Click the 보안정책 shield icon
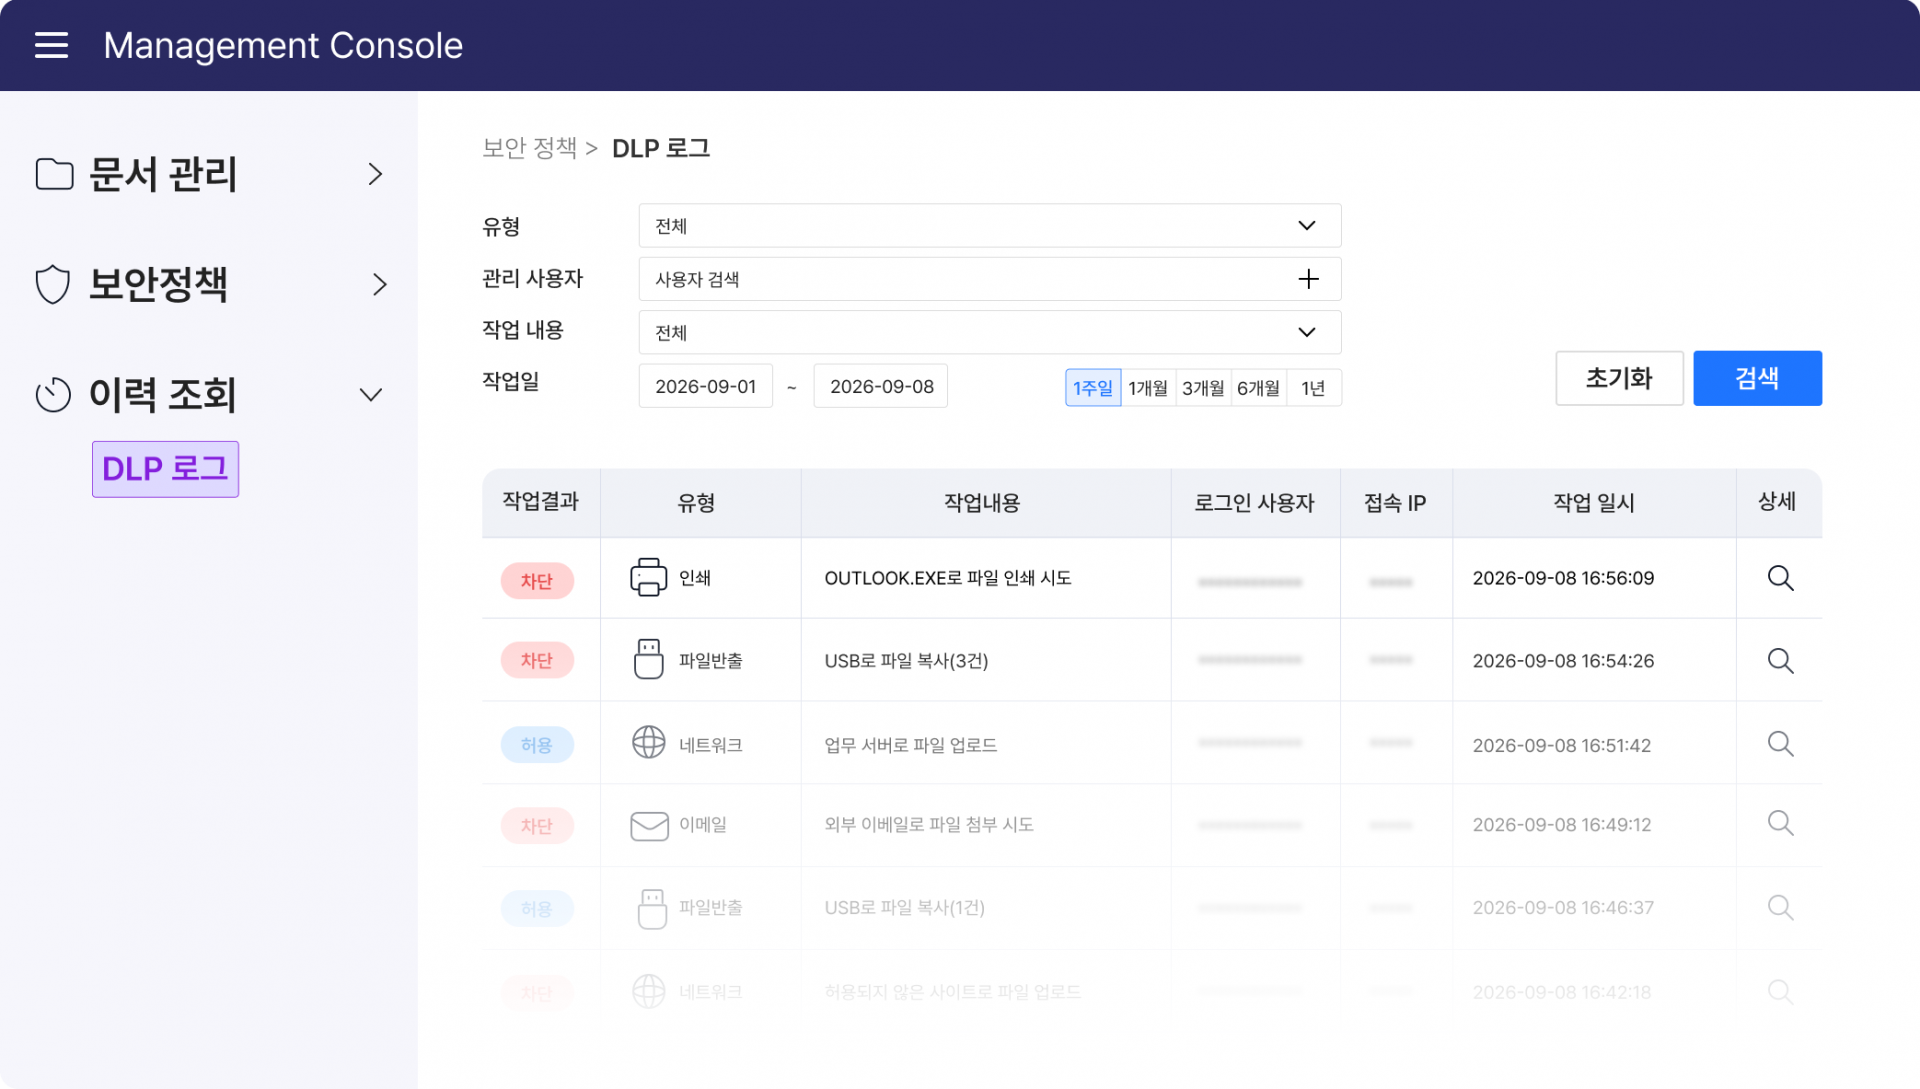 point(53,284)
